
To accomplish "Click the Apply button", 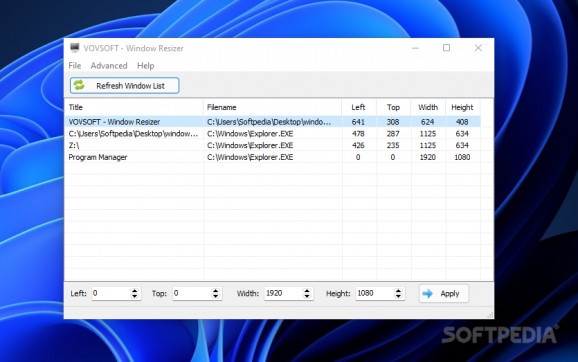I will click(444, 293).
